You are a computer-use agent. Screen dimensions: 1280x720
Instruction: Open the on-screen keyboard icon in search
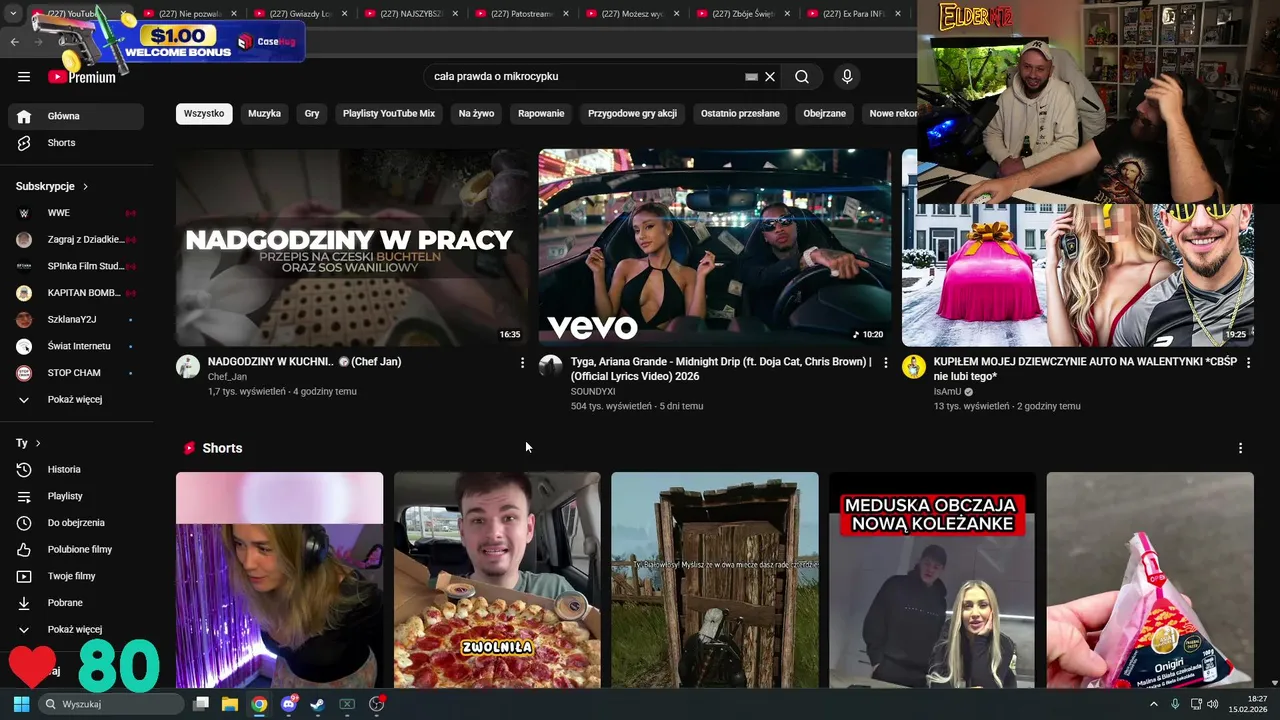751,76
